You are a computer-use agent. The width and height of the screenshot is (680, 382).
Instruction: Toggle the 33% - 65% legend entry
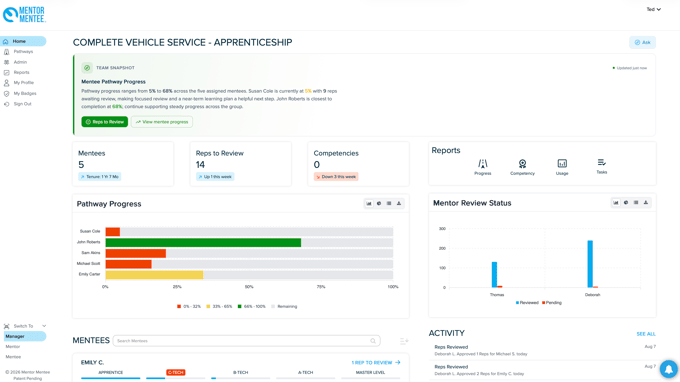(219, 307)
